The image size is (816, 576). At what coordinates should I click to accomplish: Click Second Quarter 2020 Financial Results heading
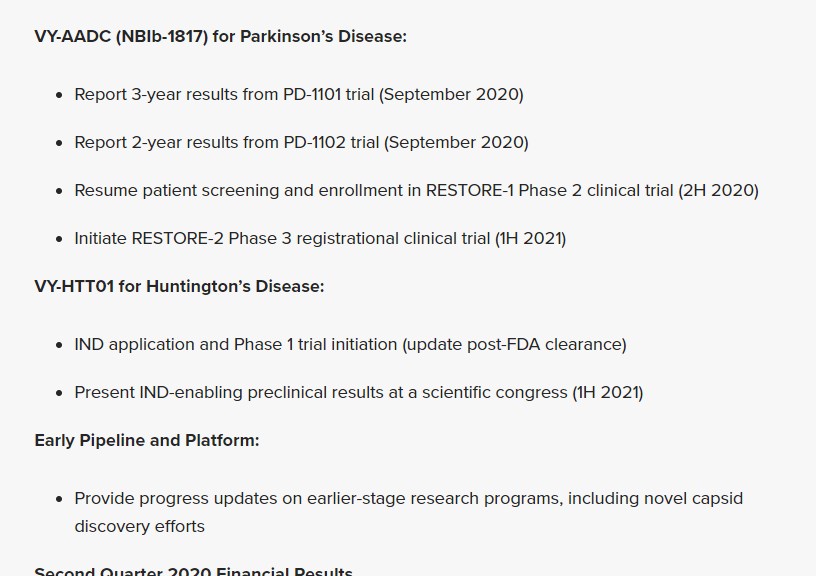193,570
